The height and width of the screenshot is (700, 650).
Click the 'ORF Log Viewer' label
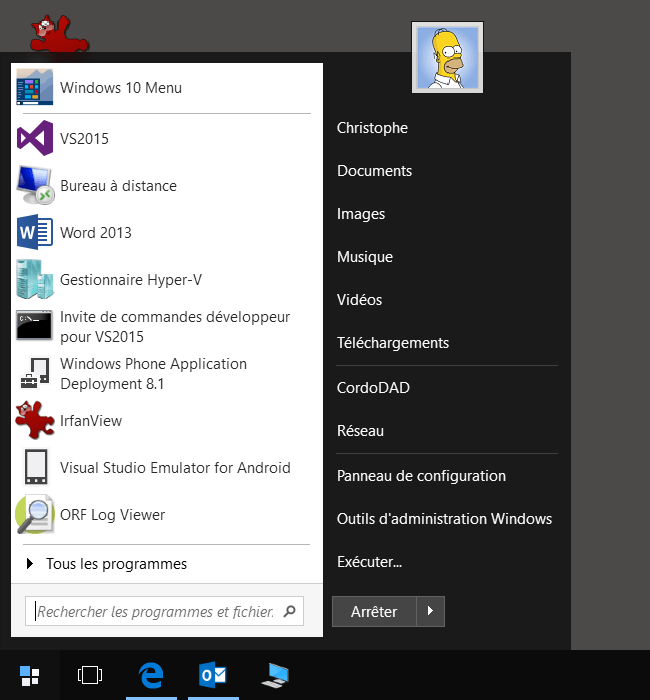pyautogui.click(x=112, y=515)
